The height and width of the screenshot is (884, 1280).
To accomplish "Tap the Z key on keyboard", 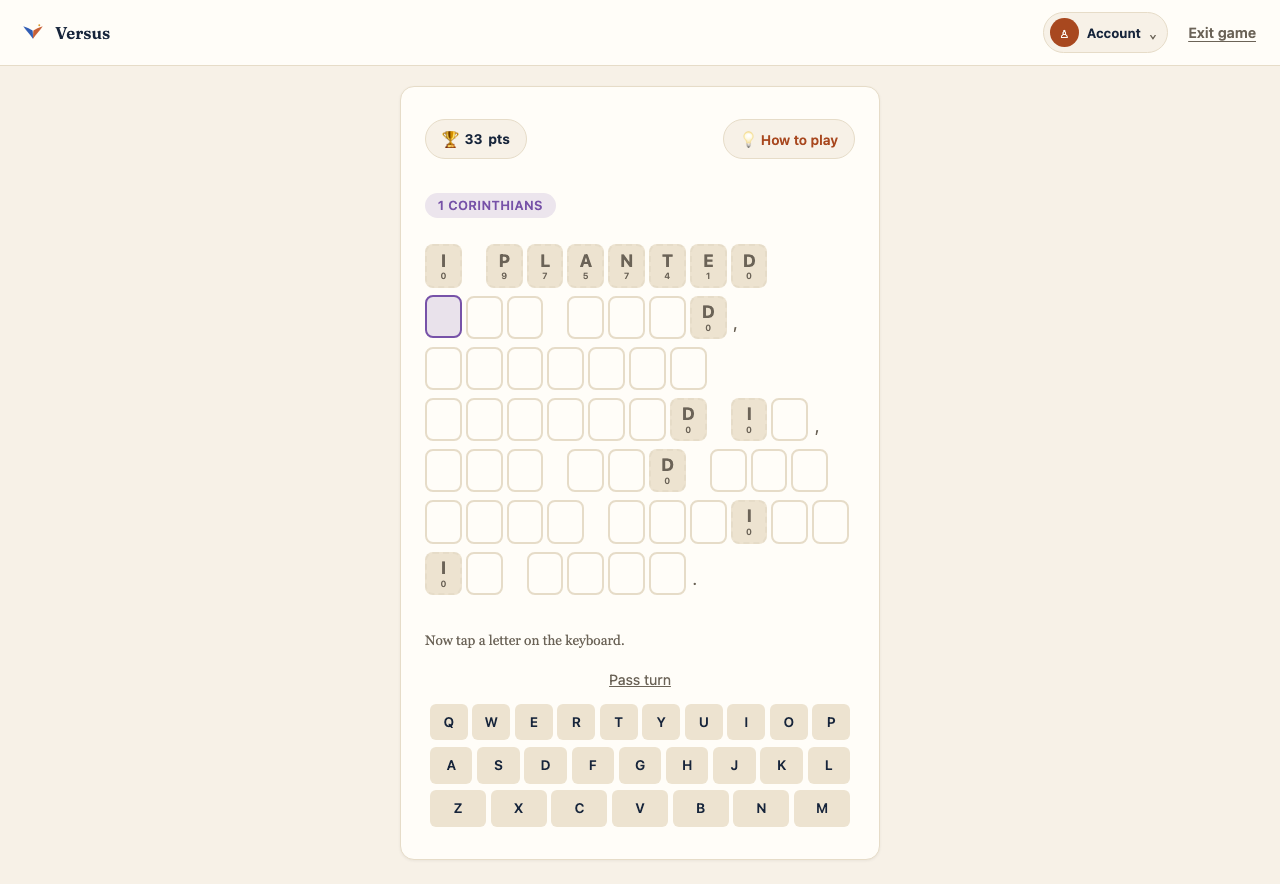I will pos(458,808).
